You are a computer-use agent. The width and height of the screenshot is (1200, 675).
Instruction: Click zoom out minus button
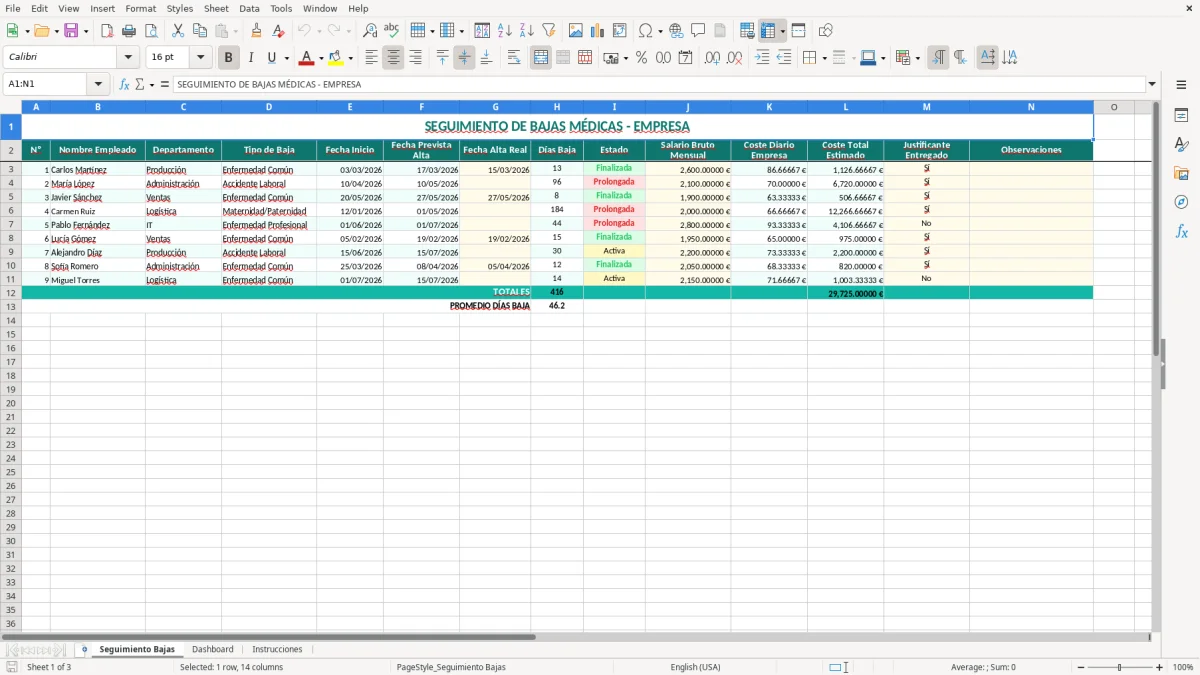click(x=1081, y=667)
